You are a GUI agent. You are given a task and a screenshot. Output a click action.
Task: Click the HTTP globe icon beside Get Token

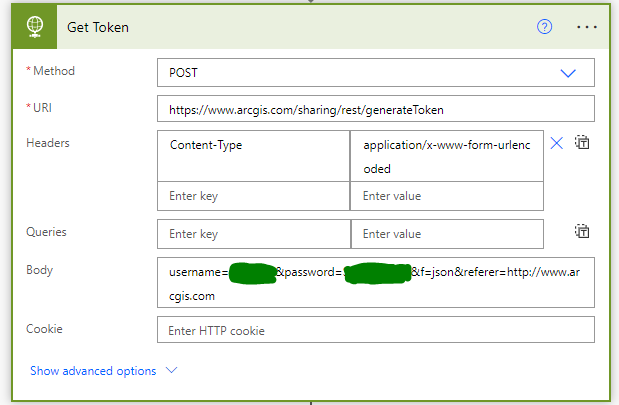click(x=32, y=27)
